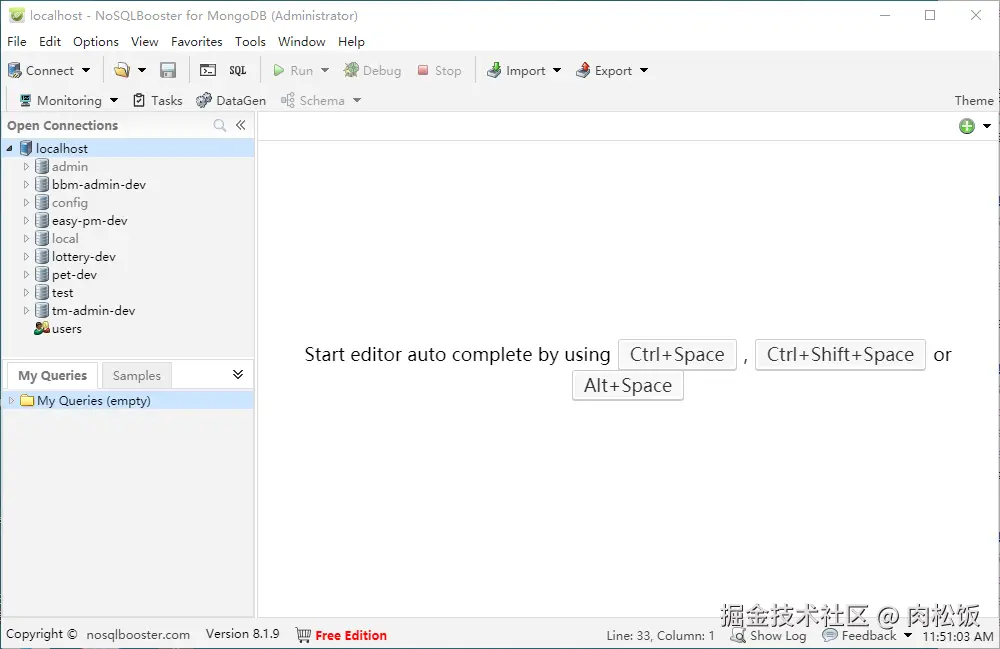The image size is (1000, 649).
Task: Open the Theme option
Action: coord(974,100)
